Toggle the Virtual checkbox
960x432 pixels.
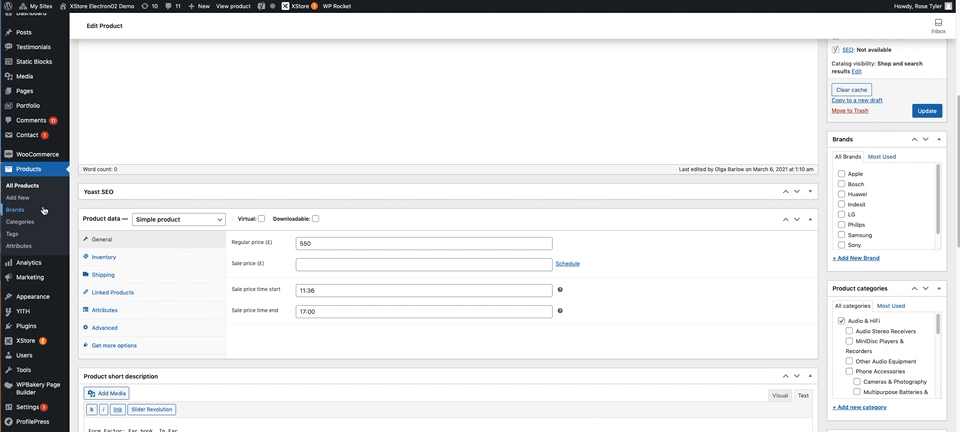pos(261,218)
